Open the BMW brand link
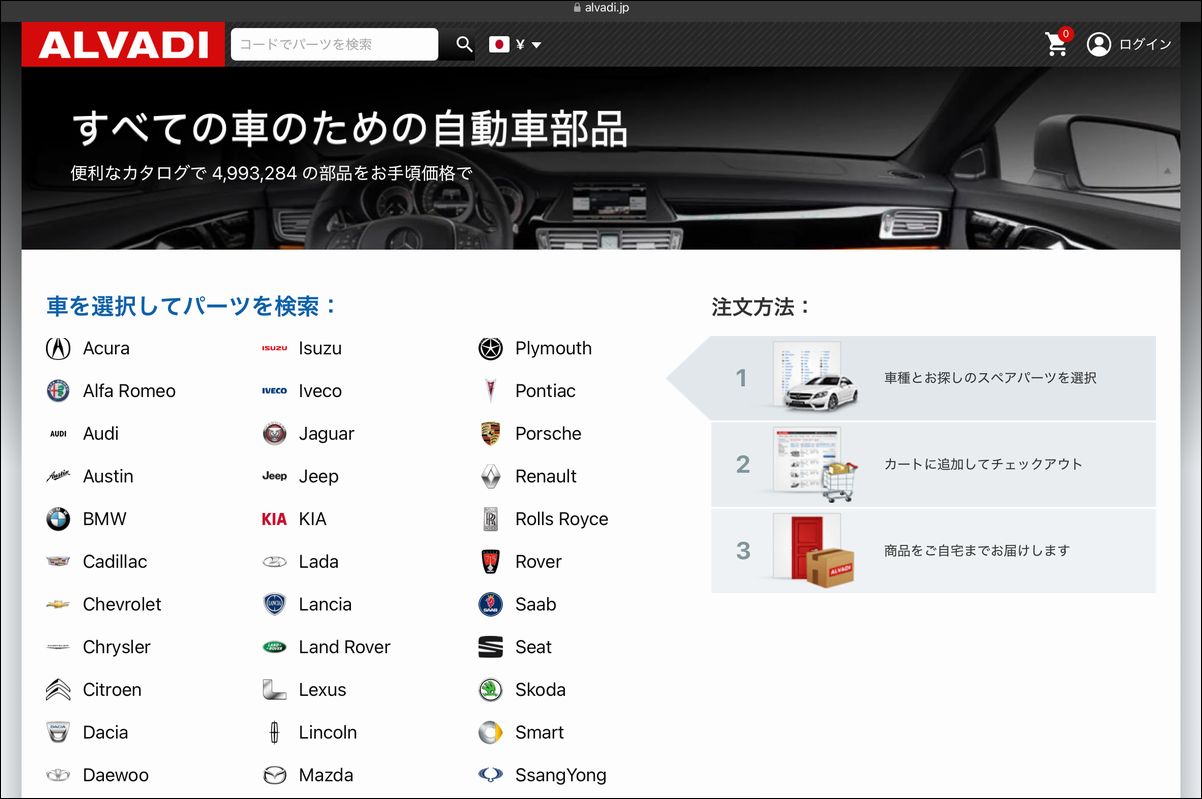This screenshot has width=1202, height=799. (105, 519)
